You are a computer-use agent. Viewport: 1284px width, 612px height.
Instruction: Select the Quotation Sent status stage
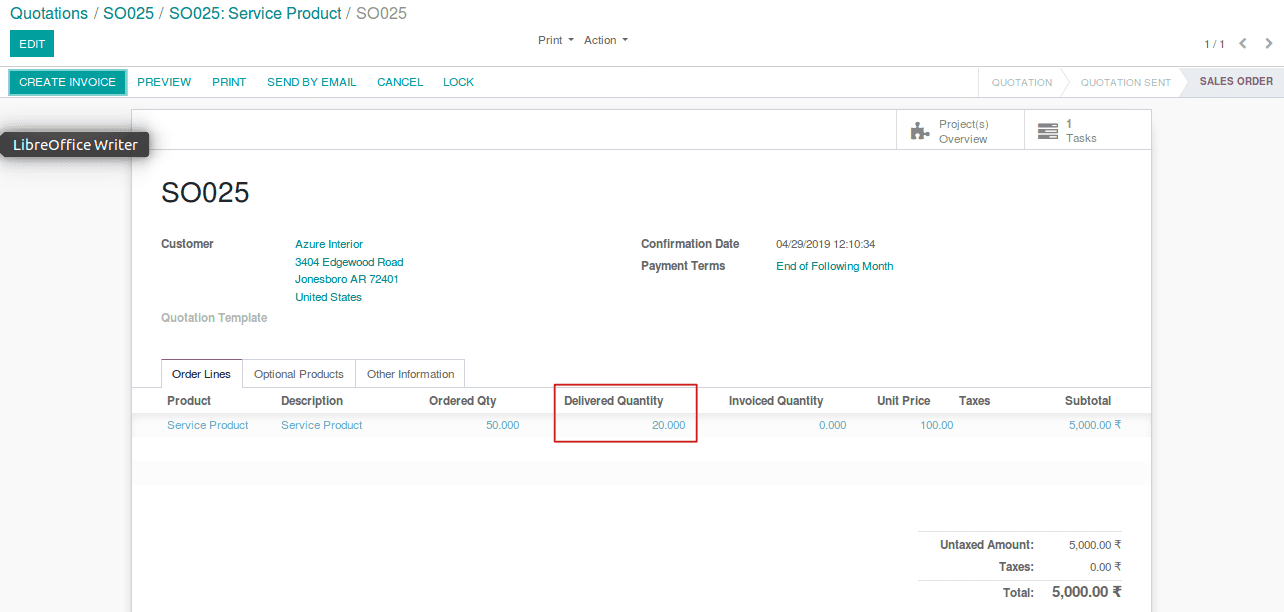point(1125,82)
